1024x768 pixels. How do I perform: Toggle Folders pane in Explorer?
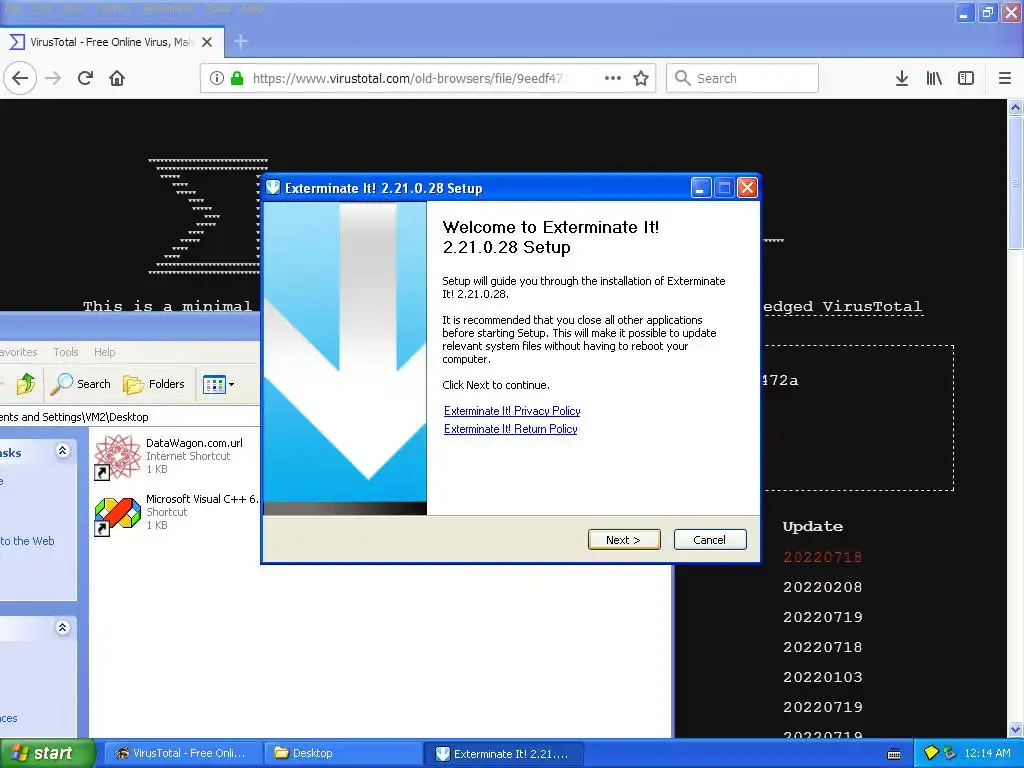pyautogui.click(x=154, y=384)
